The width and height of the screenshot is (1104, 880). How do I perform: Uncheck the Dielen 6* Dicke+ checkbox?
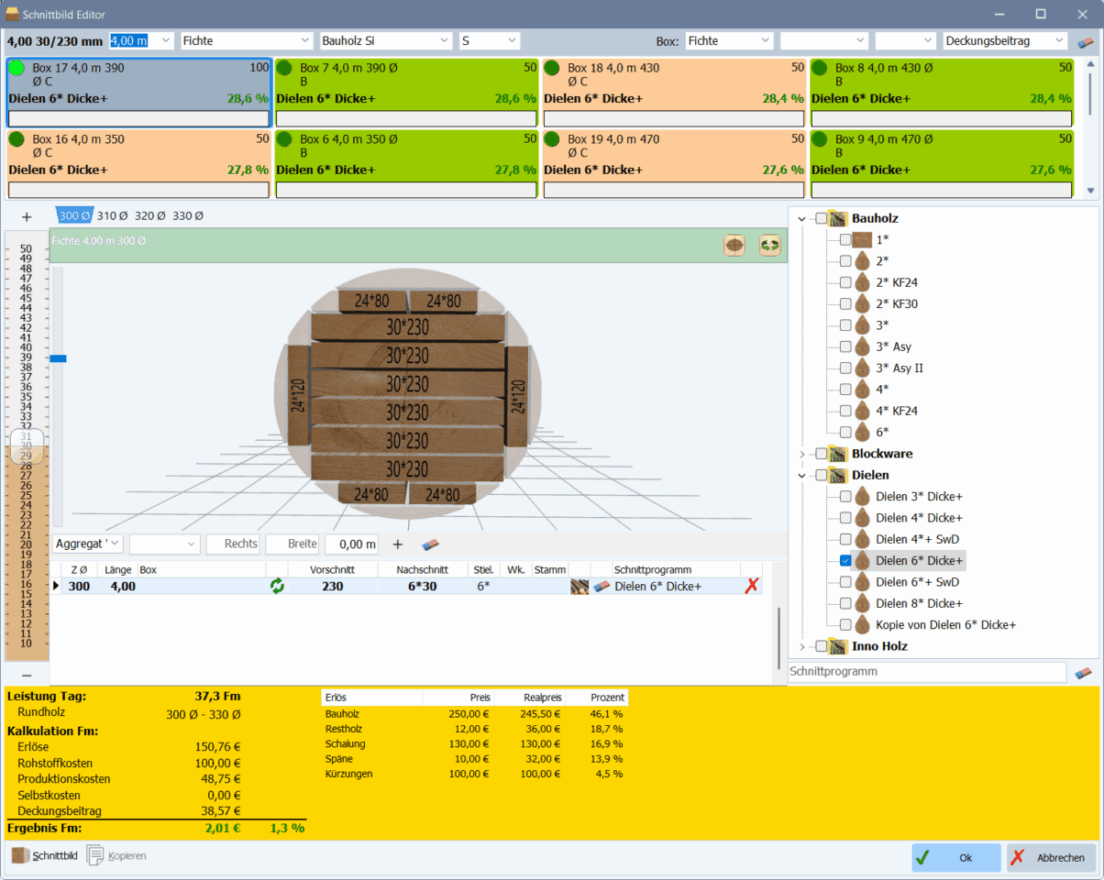(x=846, y=561)
